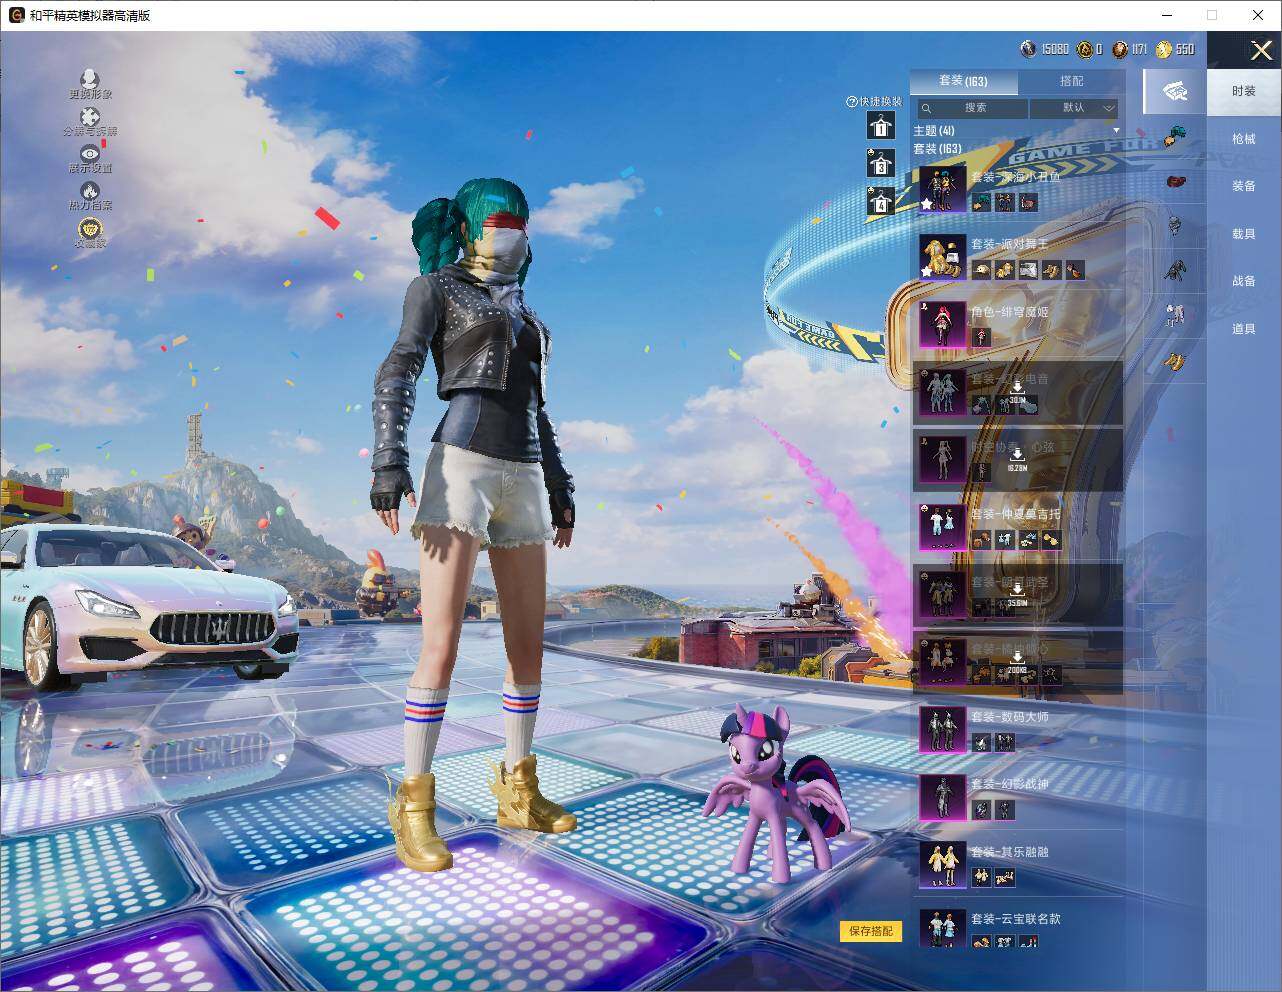Click the emulator app icon in title bar
Image resolution: width=1282 pixels, height=992 pixels.
pyautogui.click(x=17, y=15)
